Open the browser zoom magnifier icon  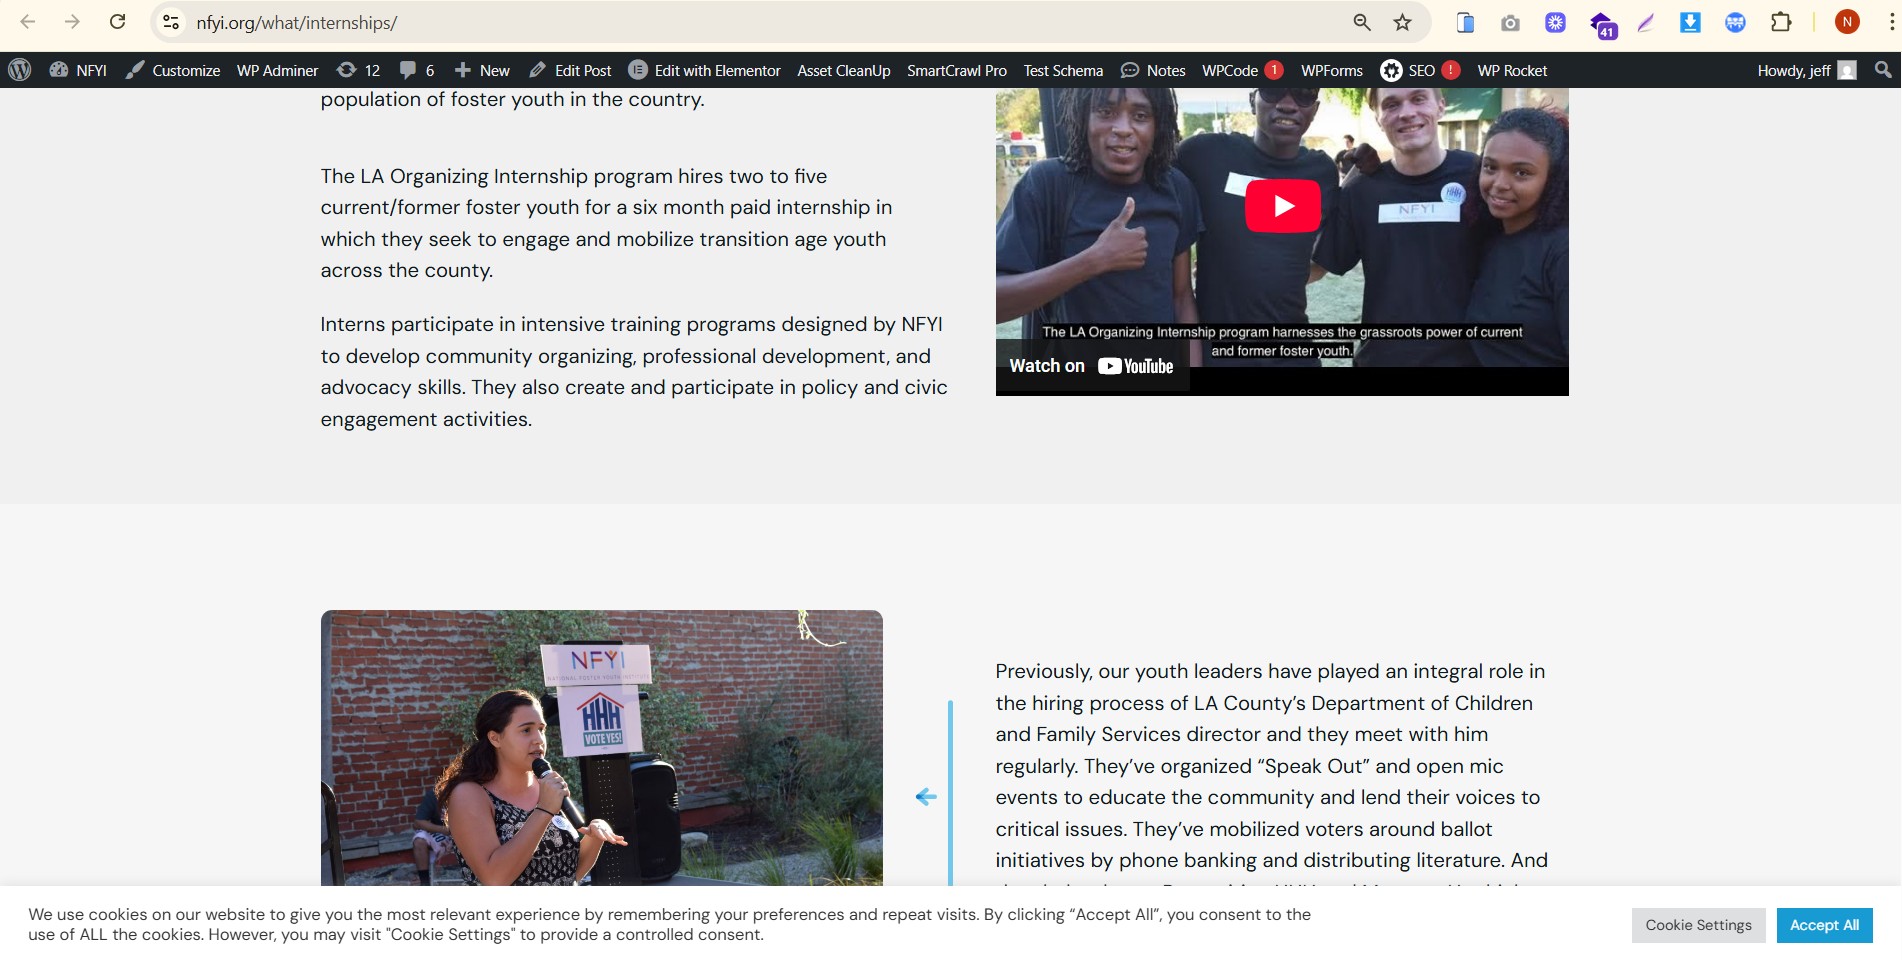(1361, 22)
